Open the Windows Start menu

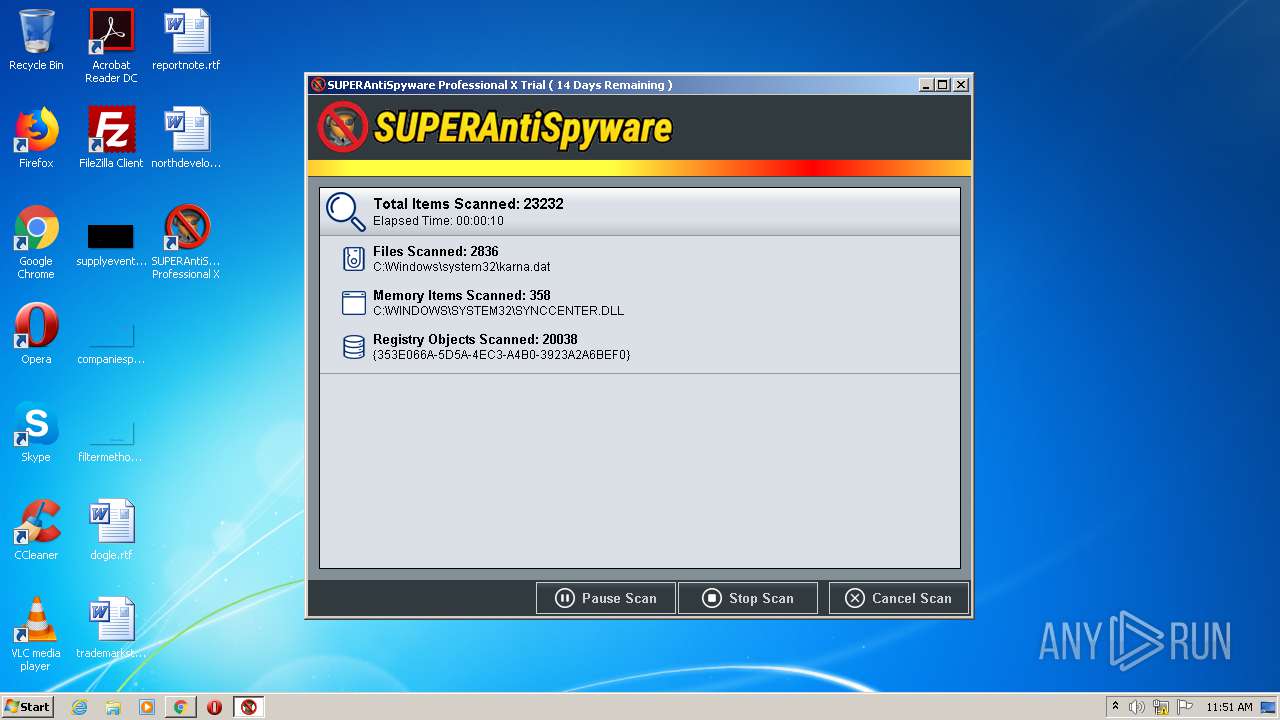click(x=28, y=707)
